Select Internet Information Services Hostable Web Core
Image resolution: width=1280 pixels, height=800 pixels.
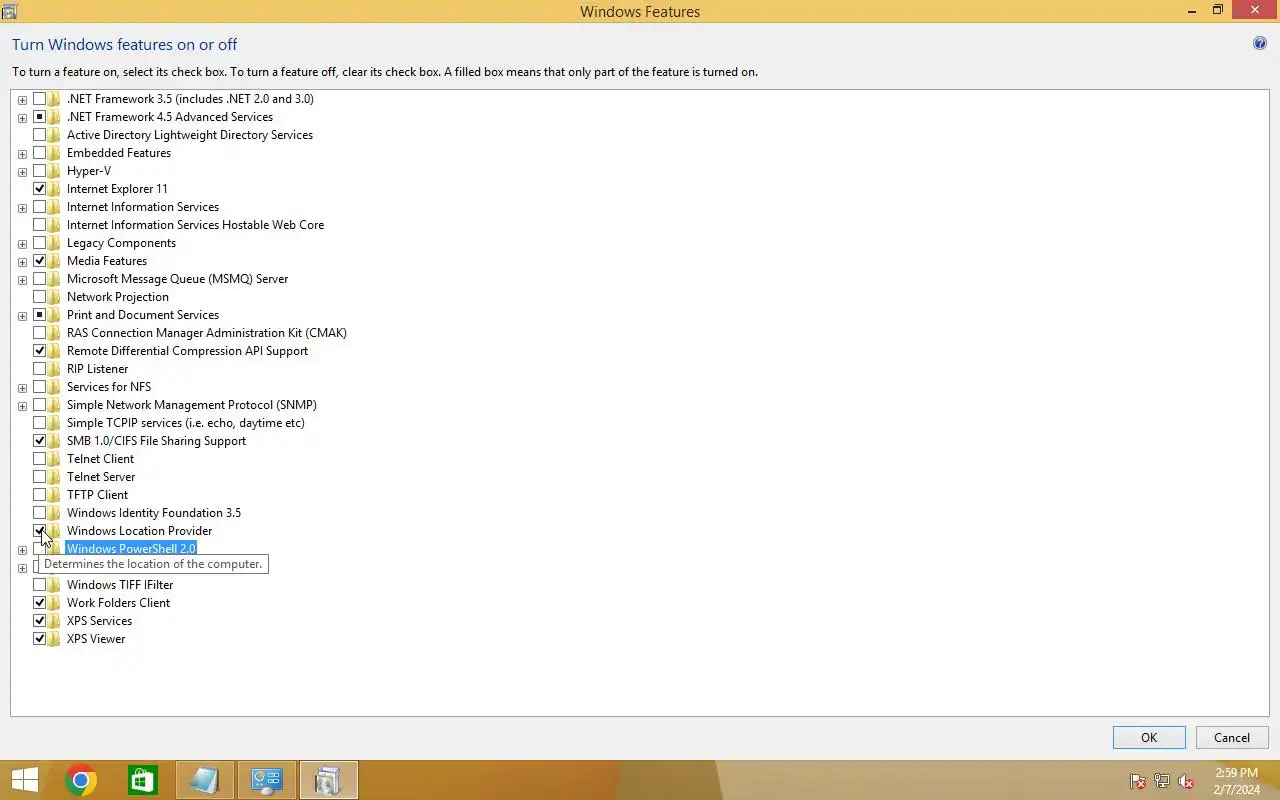[195, 225]
